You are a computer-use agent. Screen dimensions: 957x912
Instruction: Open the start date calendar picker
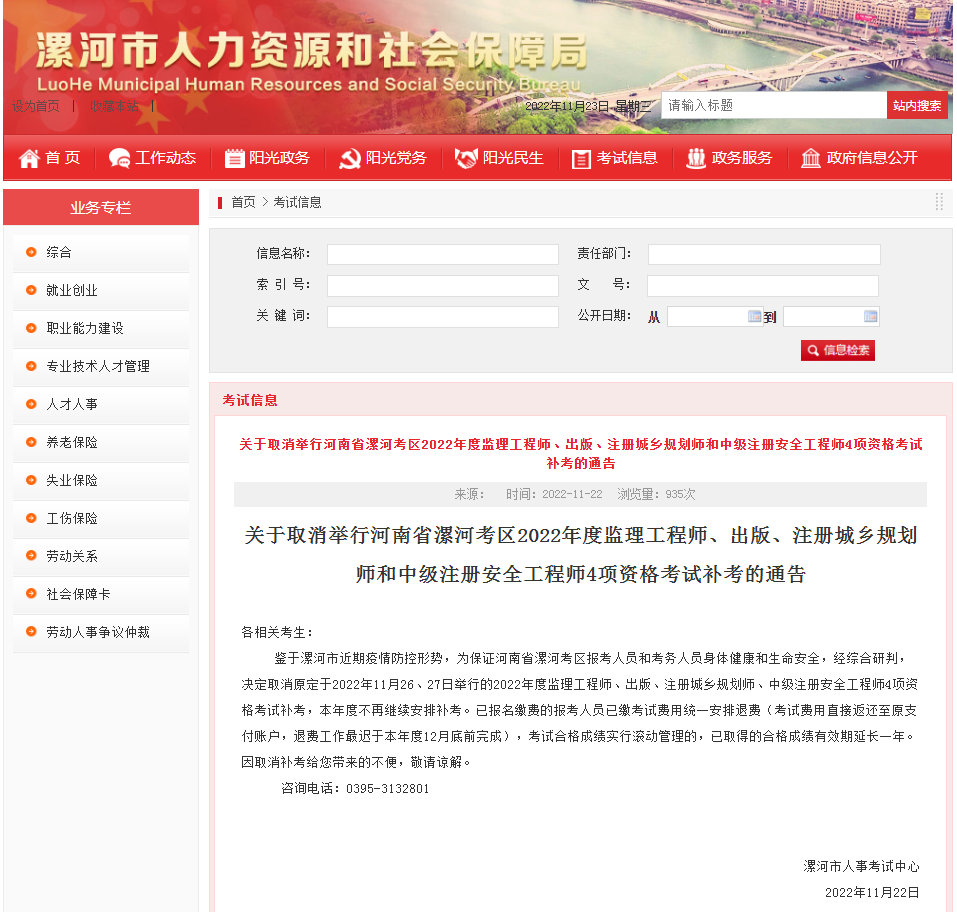[x=755, y=316]
